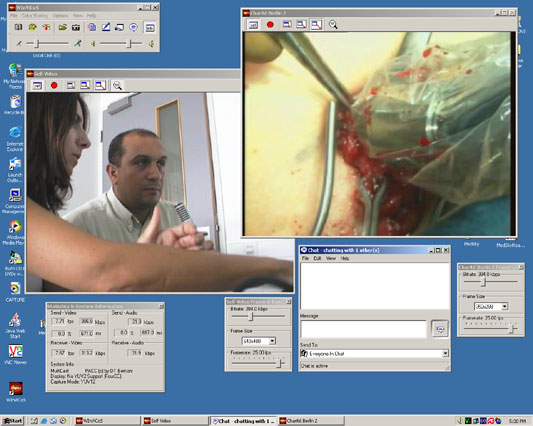Click the camera snapshot icon in WinVicos toolbar
Viewport: 533px width, 426px height.
pyautogui.click(x=76, y=27)
